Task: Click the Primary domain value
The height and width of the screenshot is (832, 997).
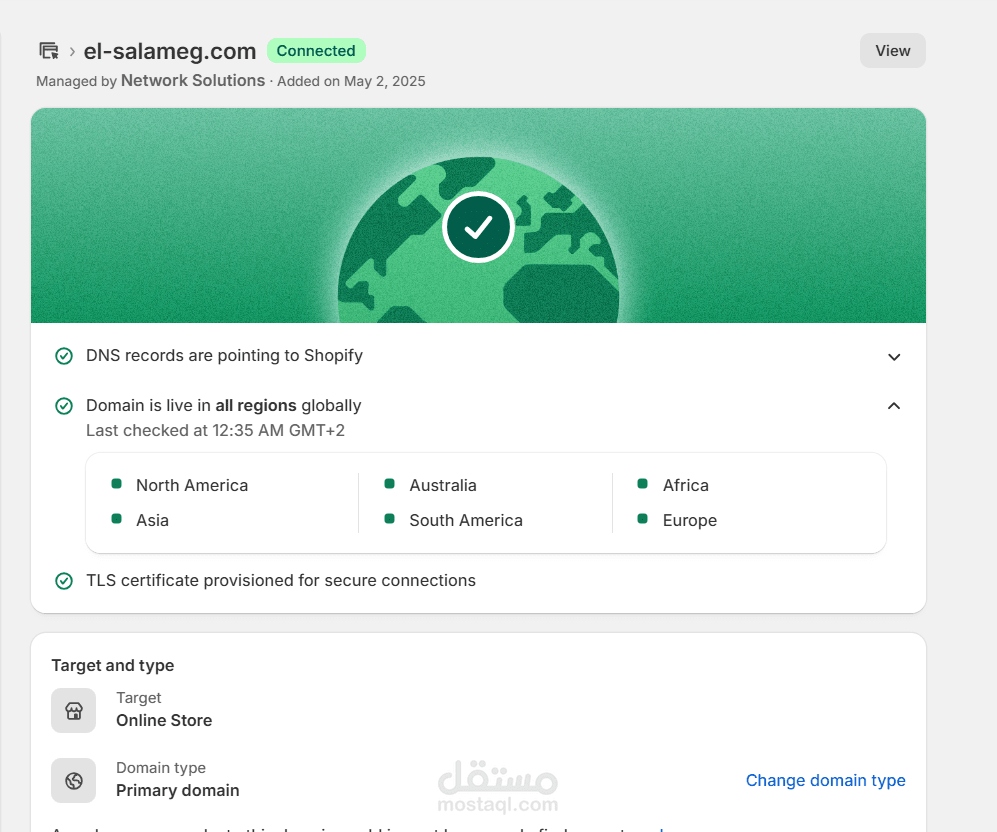Action: click(x=178, y=790)
